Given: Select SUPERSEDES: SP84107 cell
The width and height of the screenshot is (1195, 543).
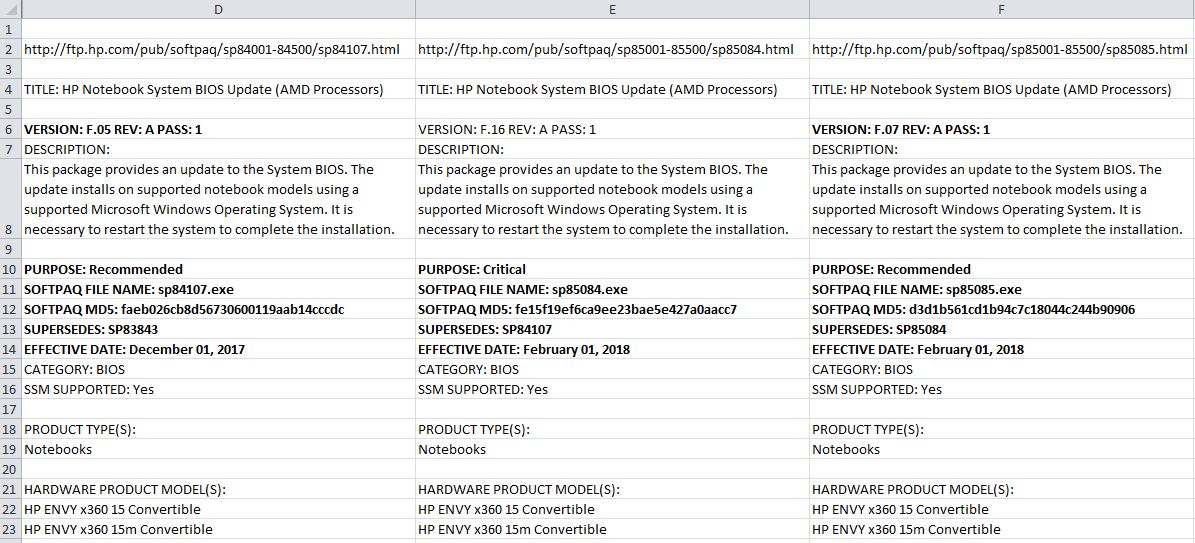Looking at the screenshot, I should click(x=485, y=329).
